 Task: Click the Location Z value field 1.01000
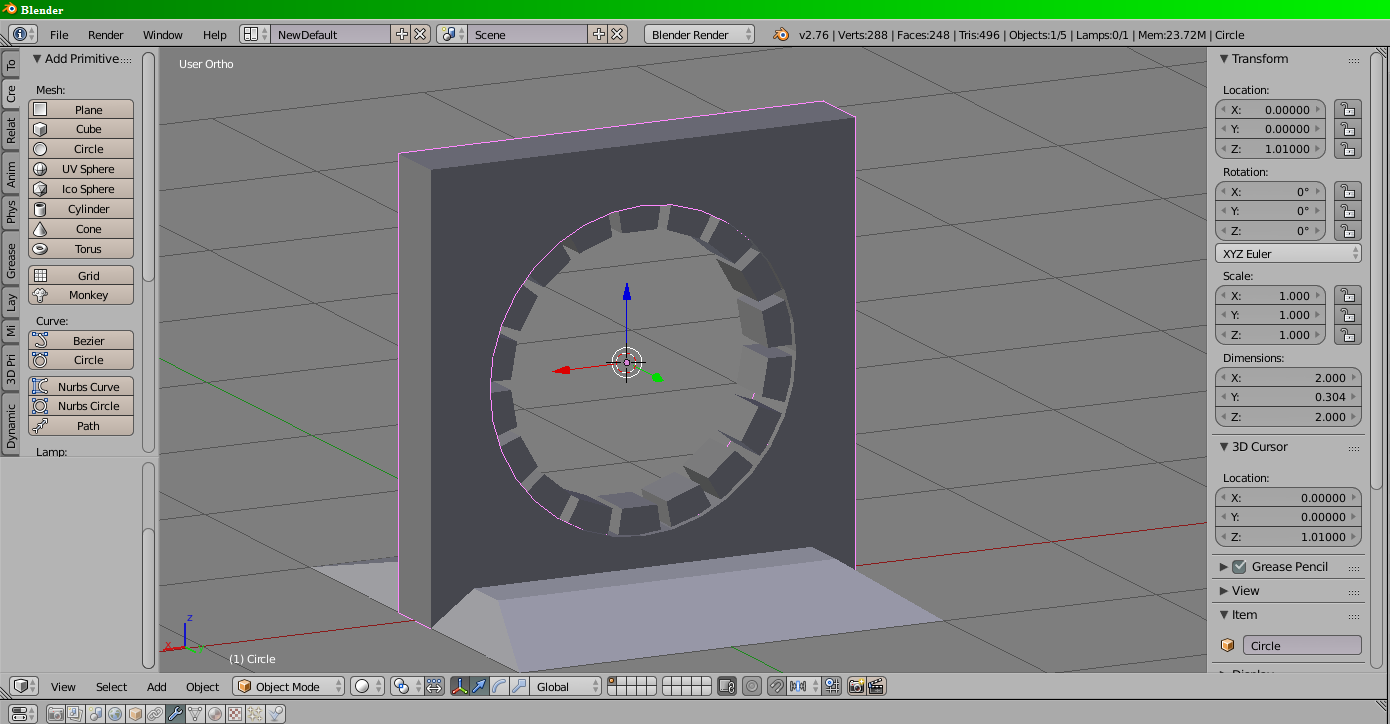click(1270, 149)
